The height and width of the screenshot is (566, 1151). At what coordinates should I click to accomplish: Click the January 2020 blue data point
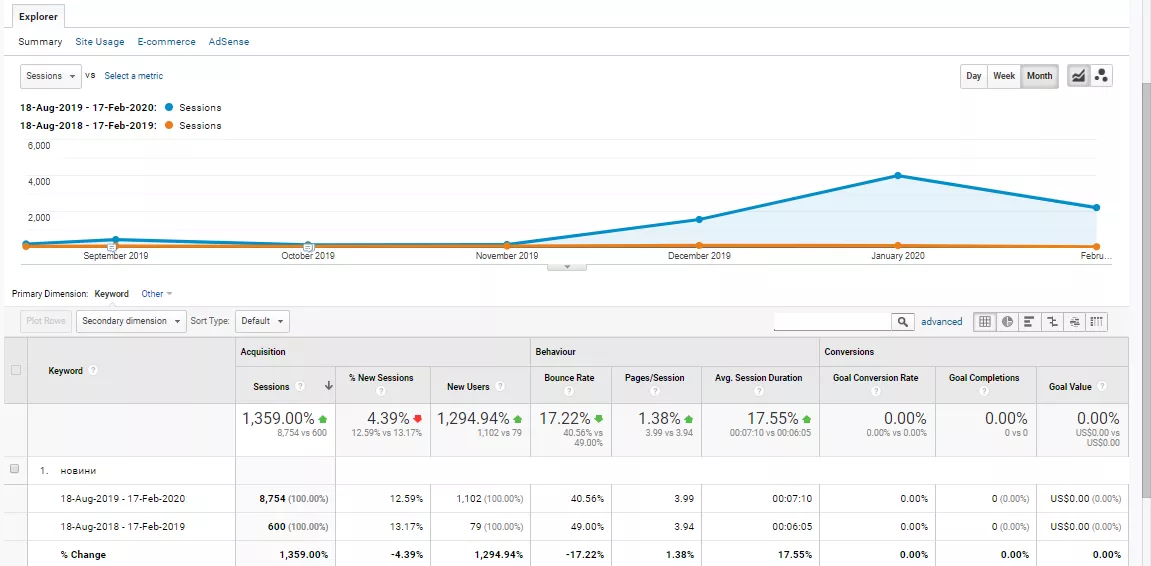898,175
